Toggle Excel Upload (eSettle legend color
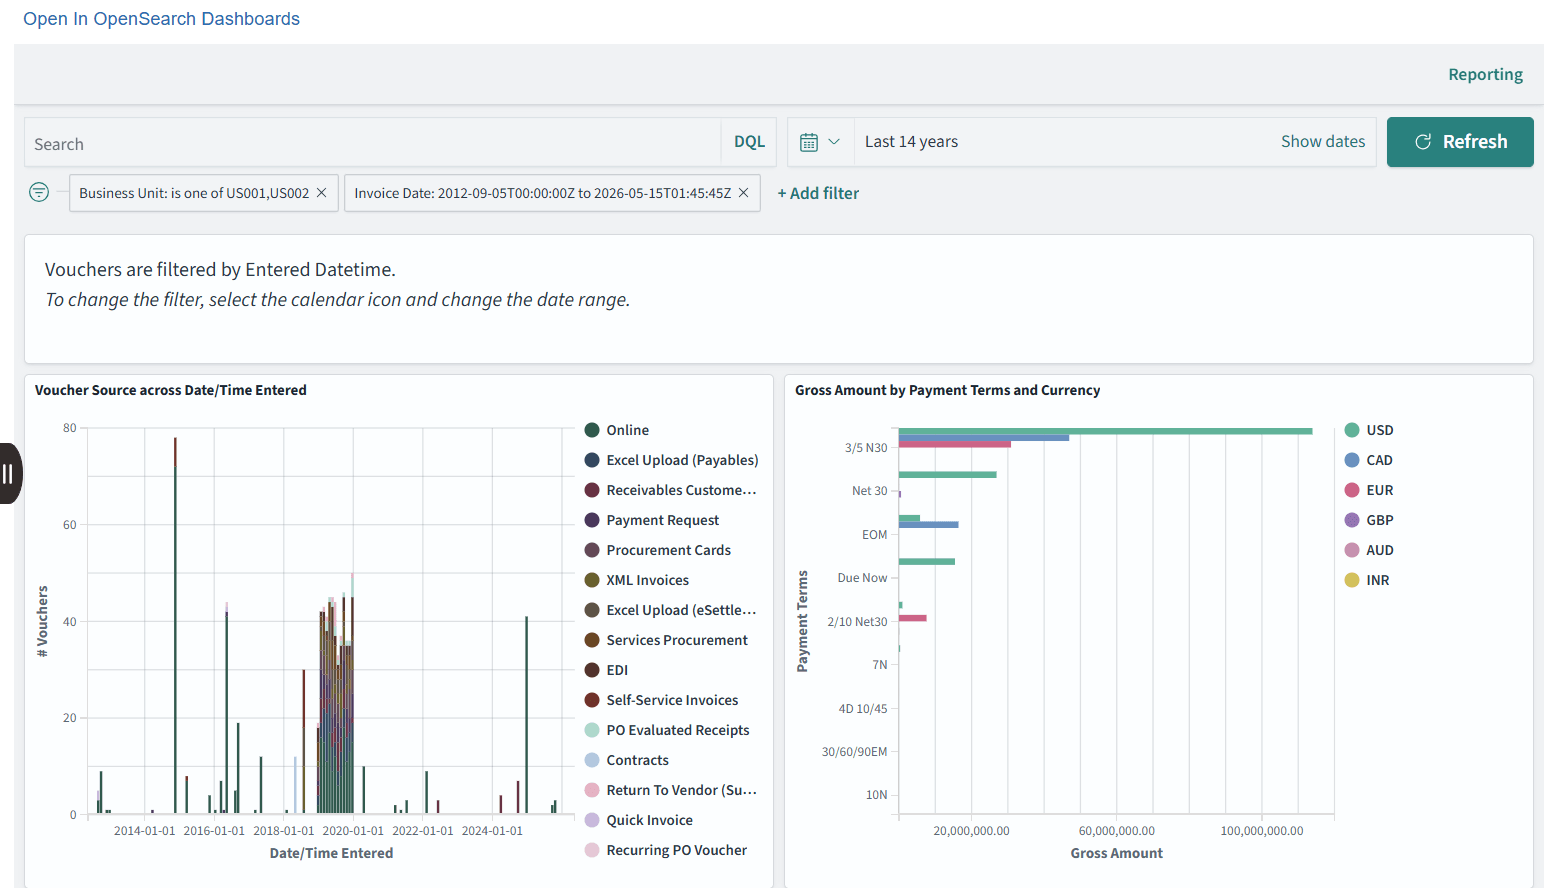1545x888 pixels. [x=592, y=610]
